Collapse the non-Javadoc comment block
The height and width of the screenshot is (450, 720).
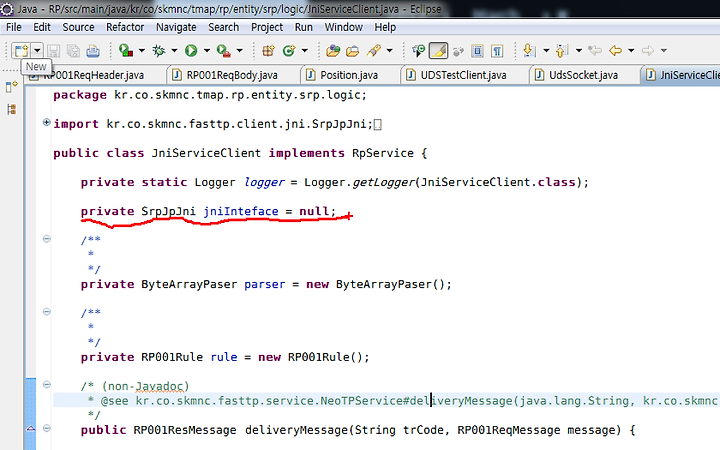(46, 385)
